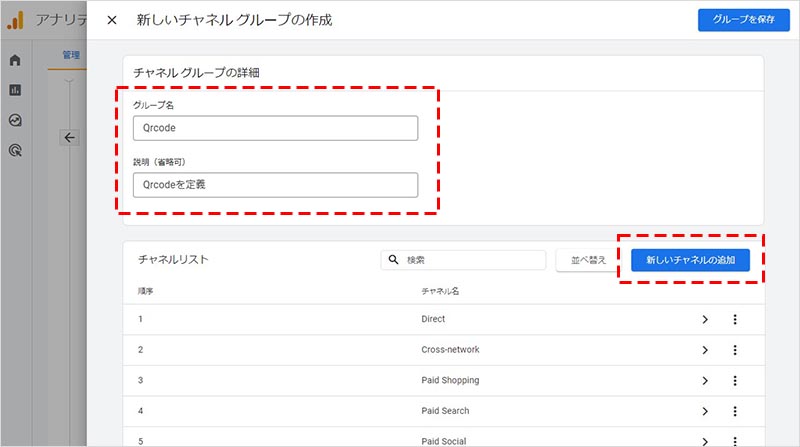Open Reports icon in left sidebar
Viewport: 800px width, 447px height.
point(15,90)
